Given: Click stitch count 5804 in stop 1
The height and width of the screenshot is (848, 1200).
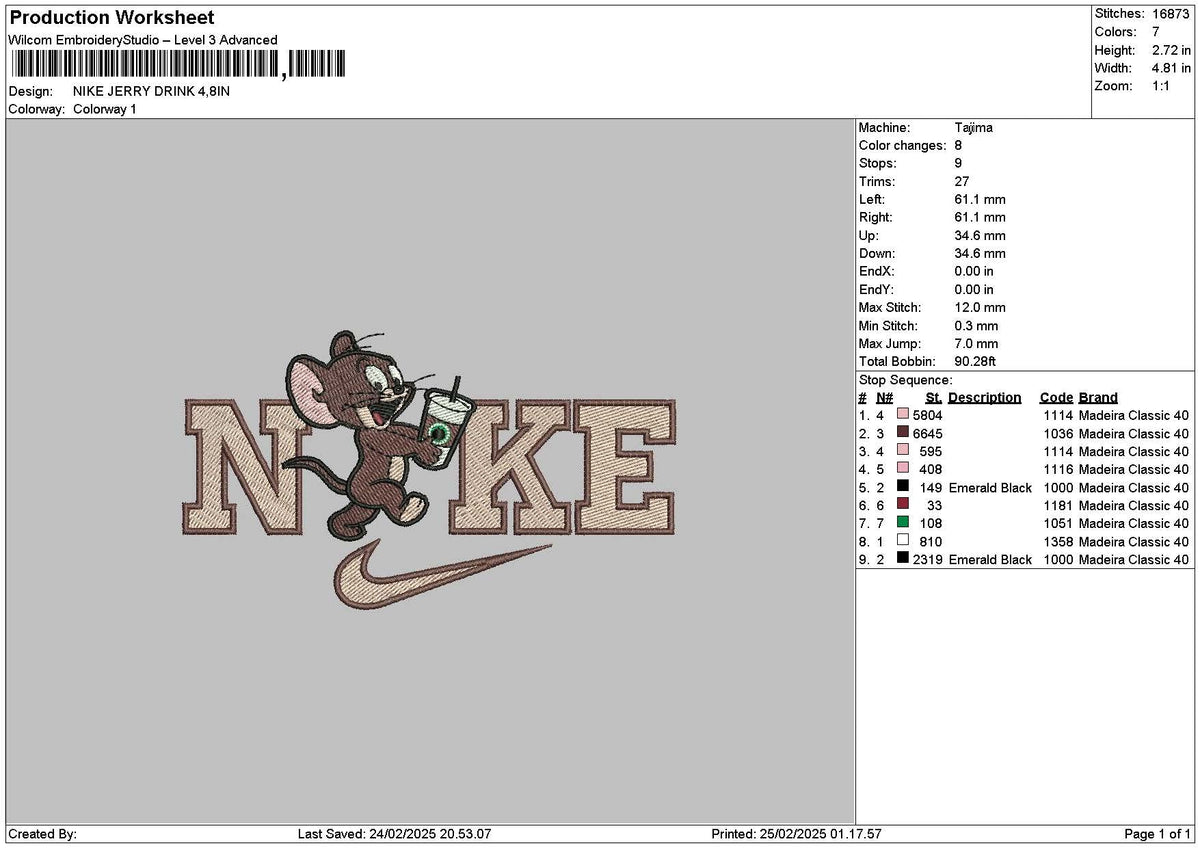Looking at the screenshot, I should coord(927,415).
